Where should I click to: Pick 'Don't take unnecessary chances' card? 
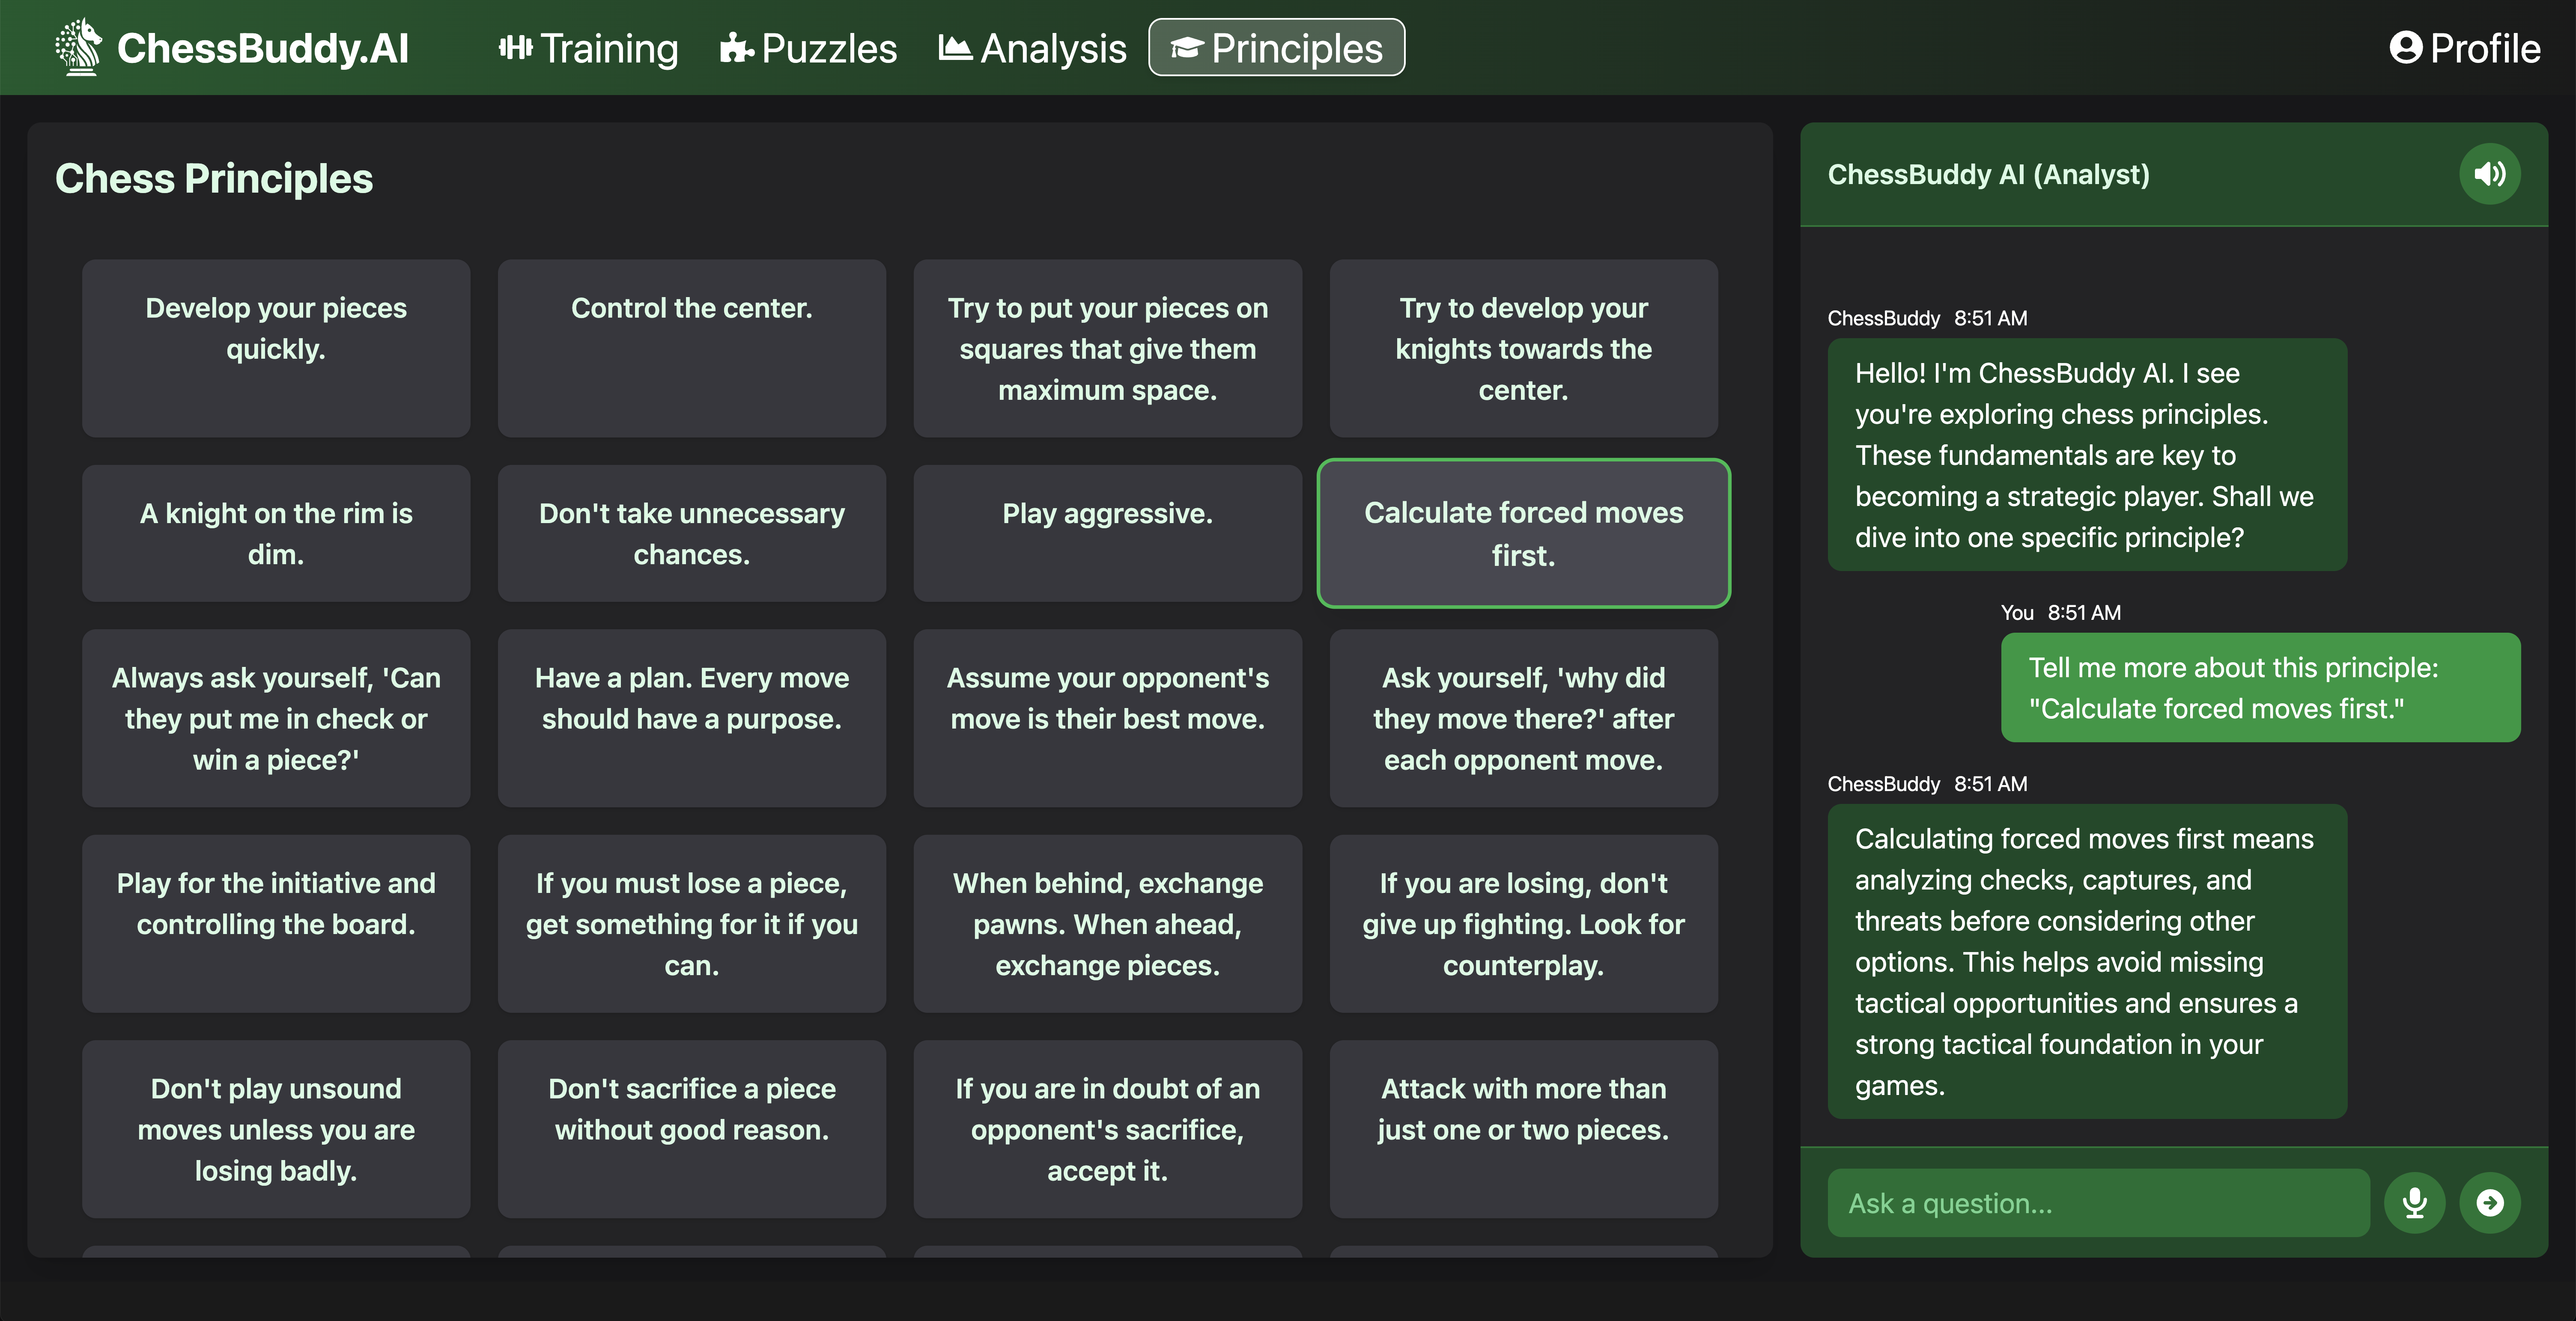coord(692,533)
